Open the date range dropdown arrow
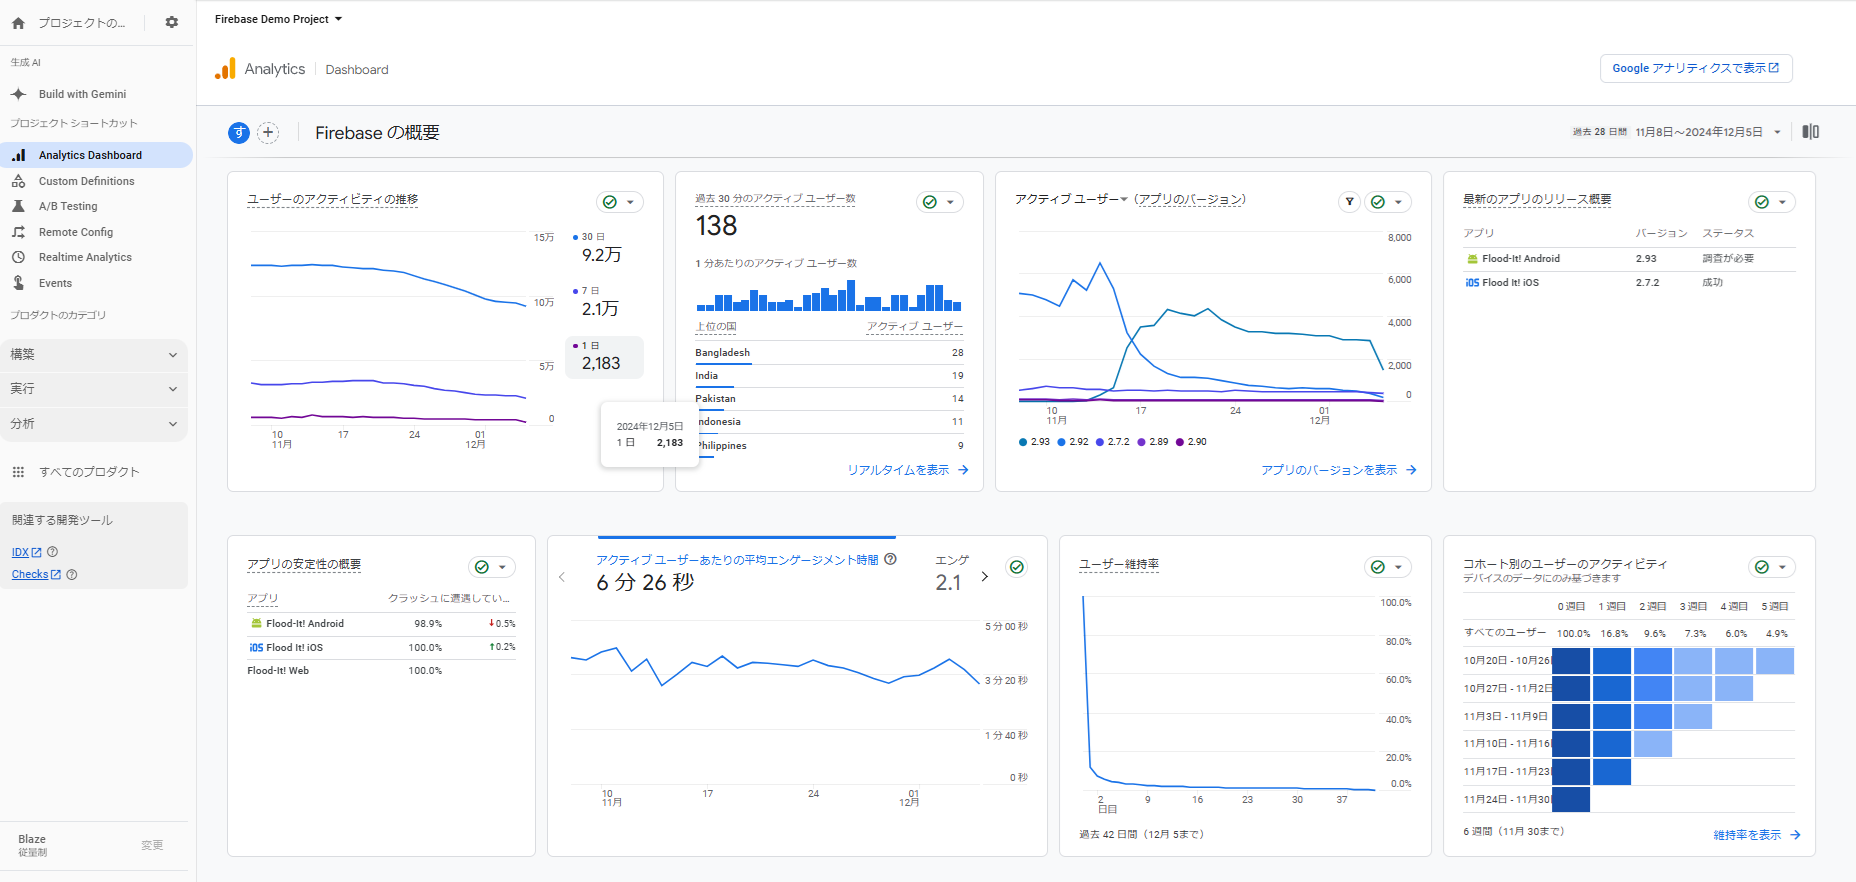Viewport: 1856px width, 882px height. click(1777, 132)
